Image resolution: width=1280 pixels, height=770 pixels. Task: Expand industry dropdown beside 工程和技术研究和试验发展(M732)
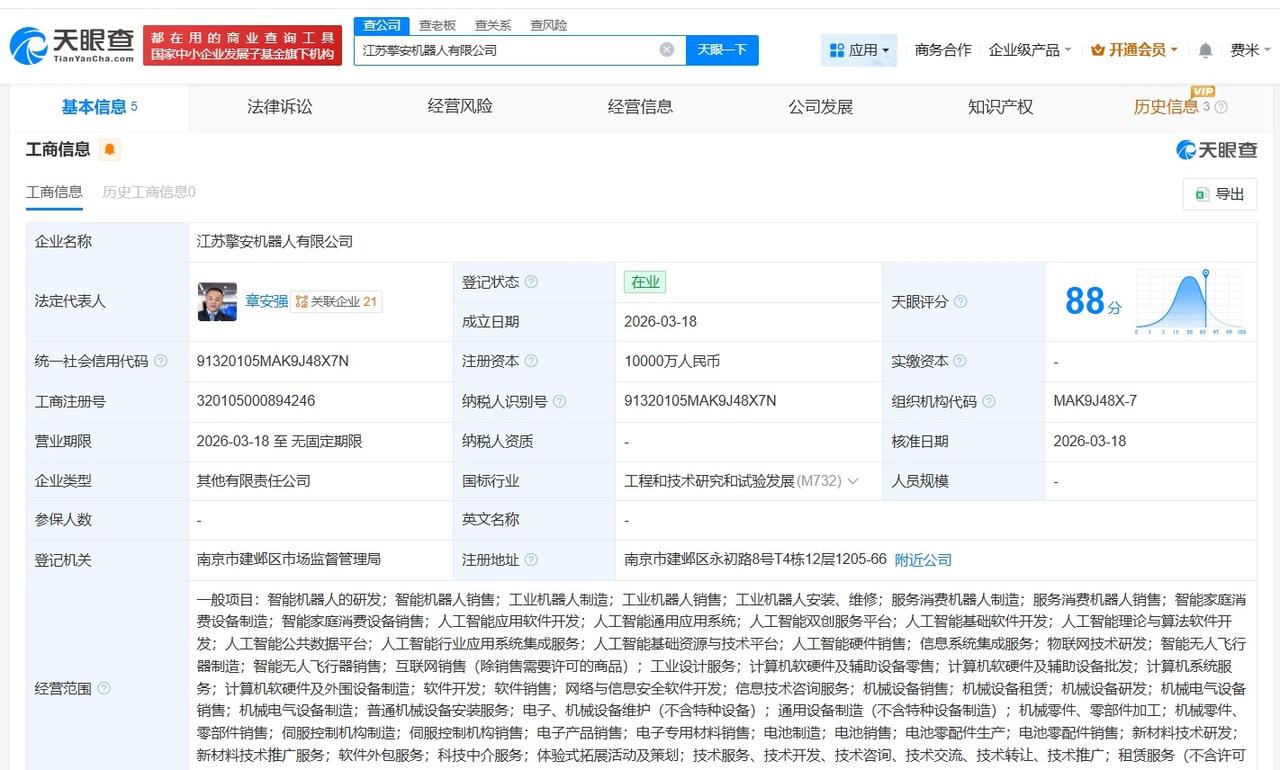[853, 481]
